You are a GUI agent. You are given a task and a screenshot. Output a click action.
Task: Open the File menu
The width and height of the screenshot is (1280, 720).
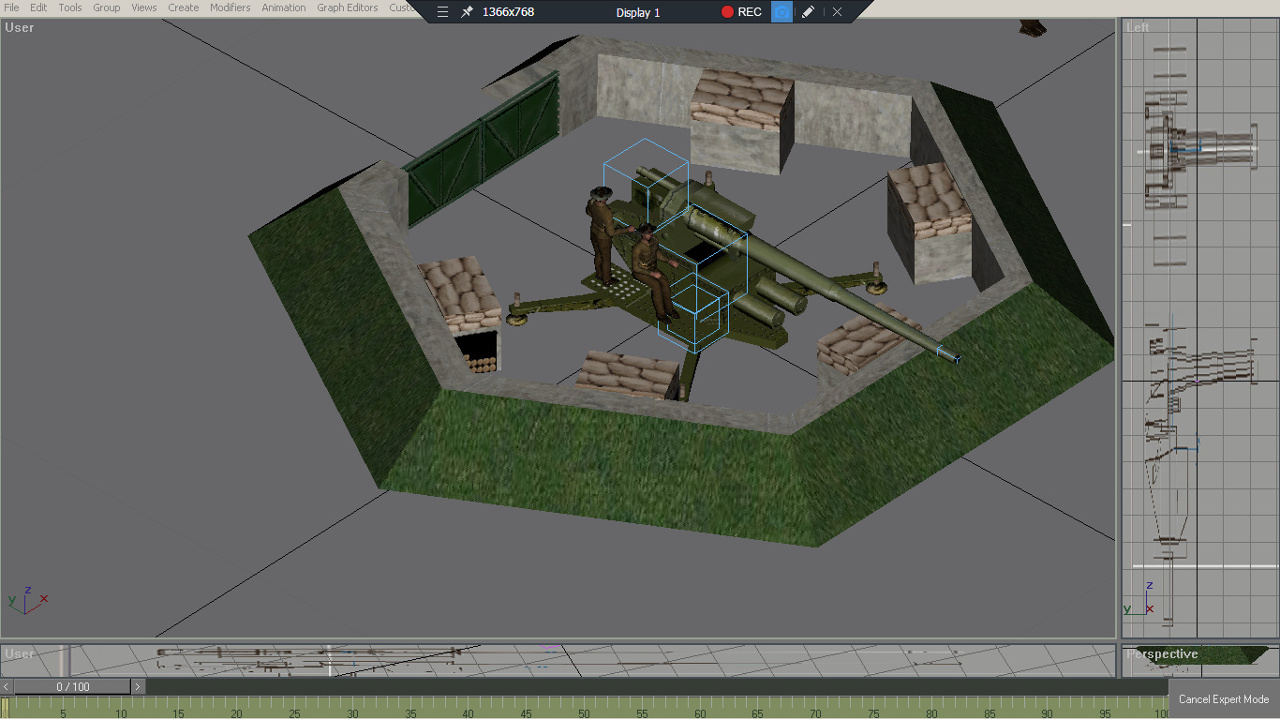pyautogui.click(x=12, y=7)
